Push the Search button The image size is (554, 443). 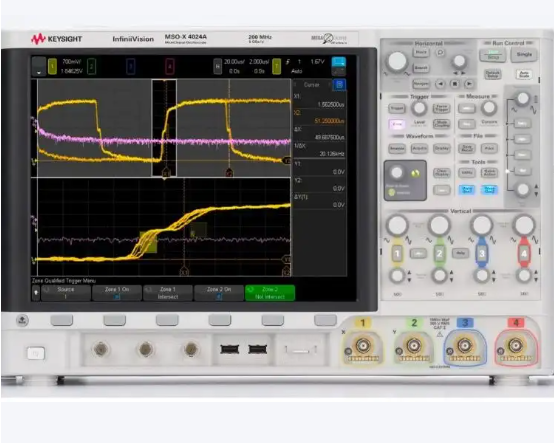(421, 68)
